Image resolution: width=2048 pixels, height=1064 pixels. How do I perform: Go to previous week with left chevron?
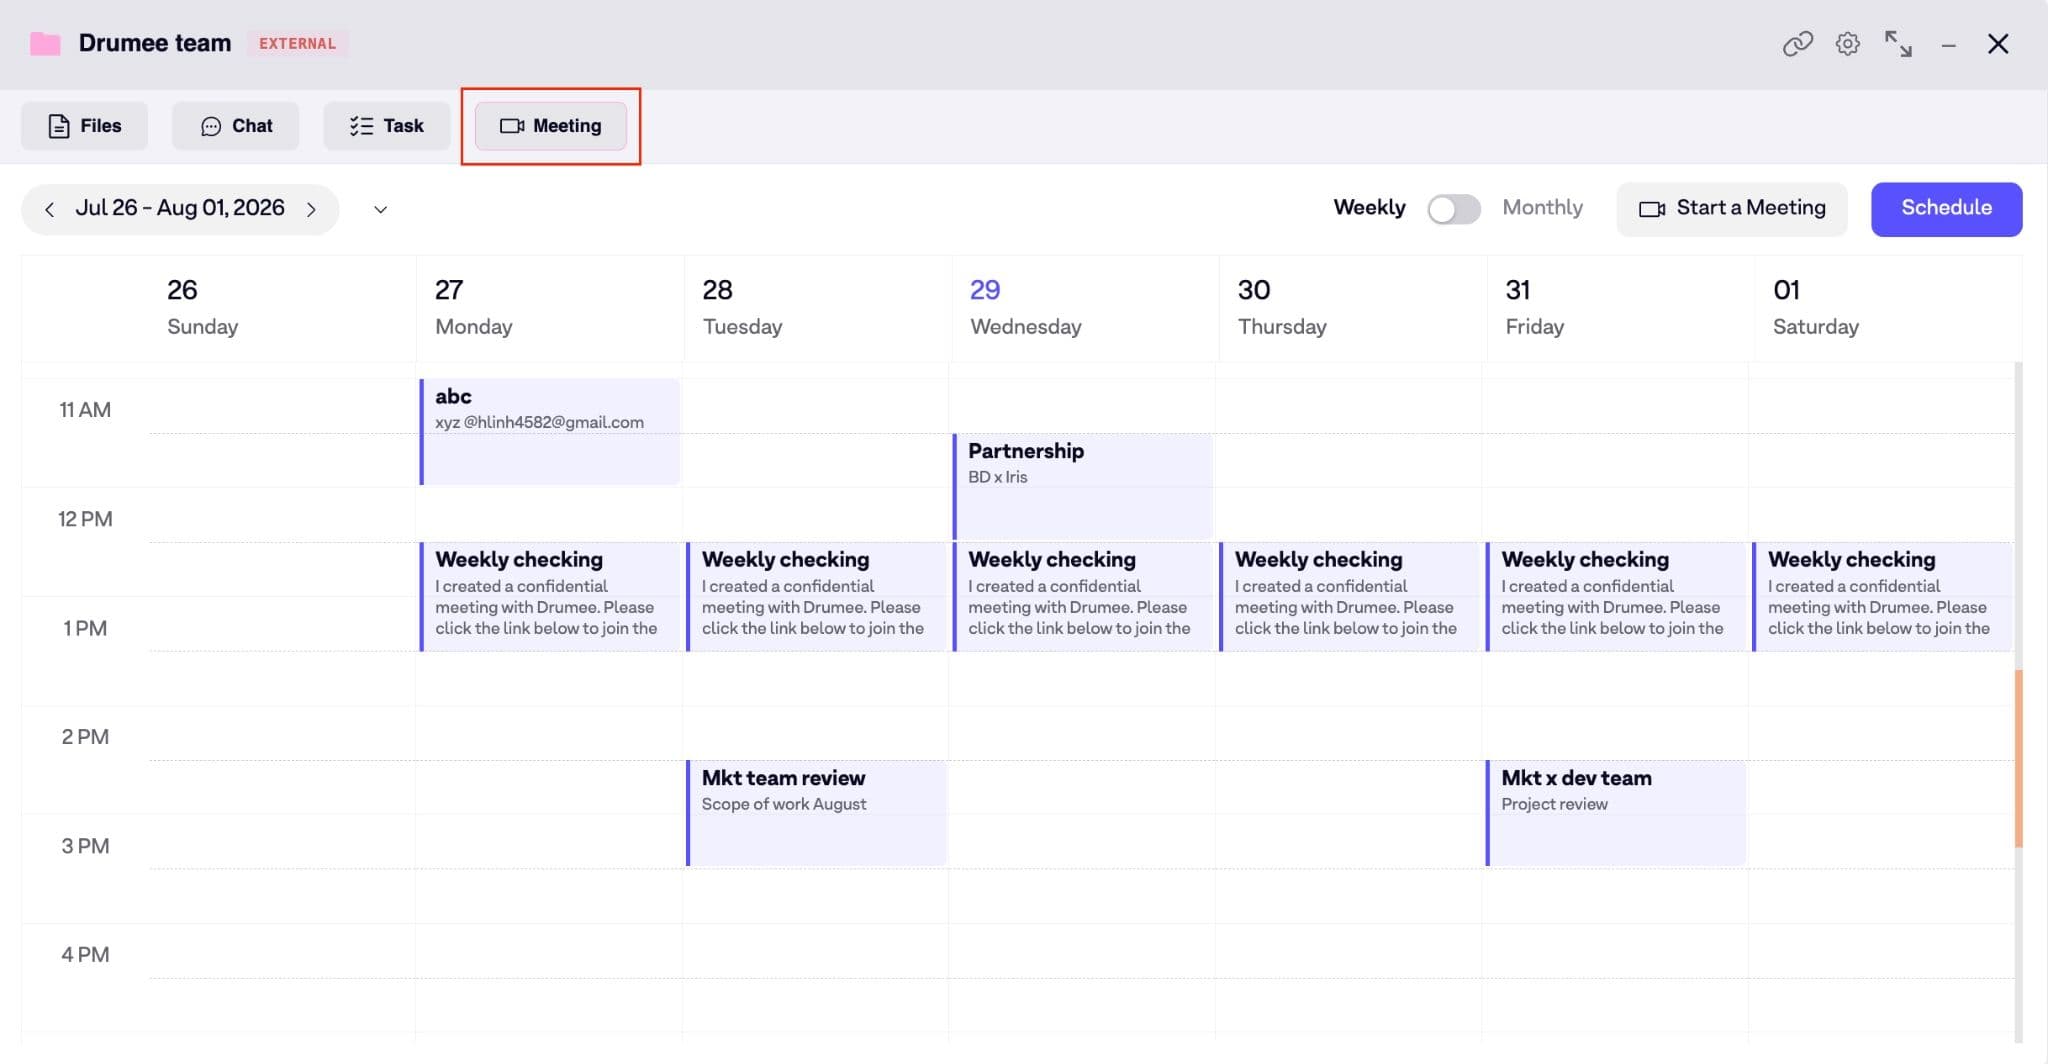pyautogui.click(x=49, y=209)
